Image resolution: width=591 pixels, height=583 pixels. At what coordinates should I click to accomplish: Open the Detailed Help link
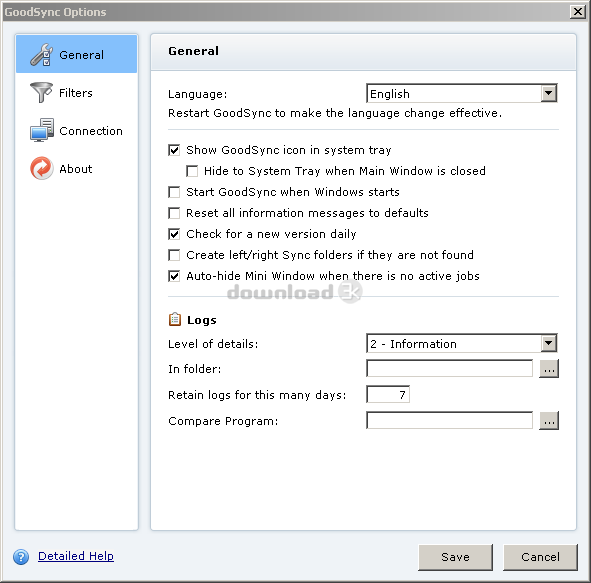coord(76,556)
